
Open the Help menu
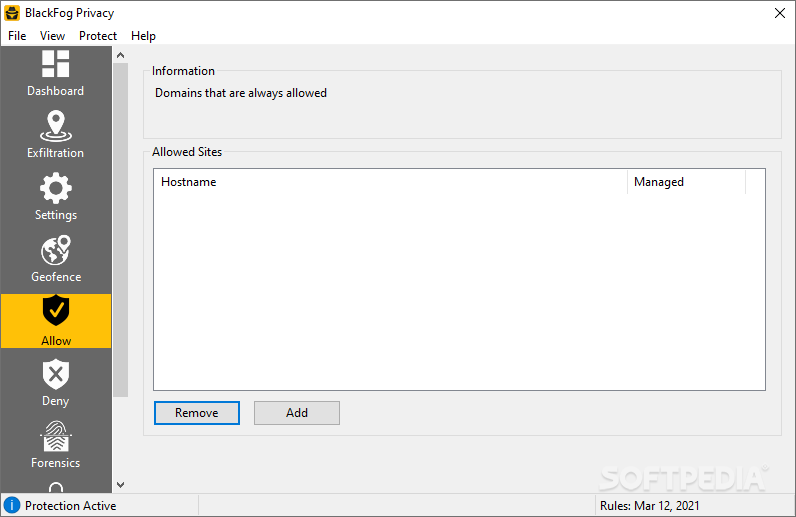point(143,36)
